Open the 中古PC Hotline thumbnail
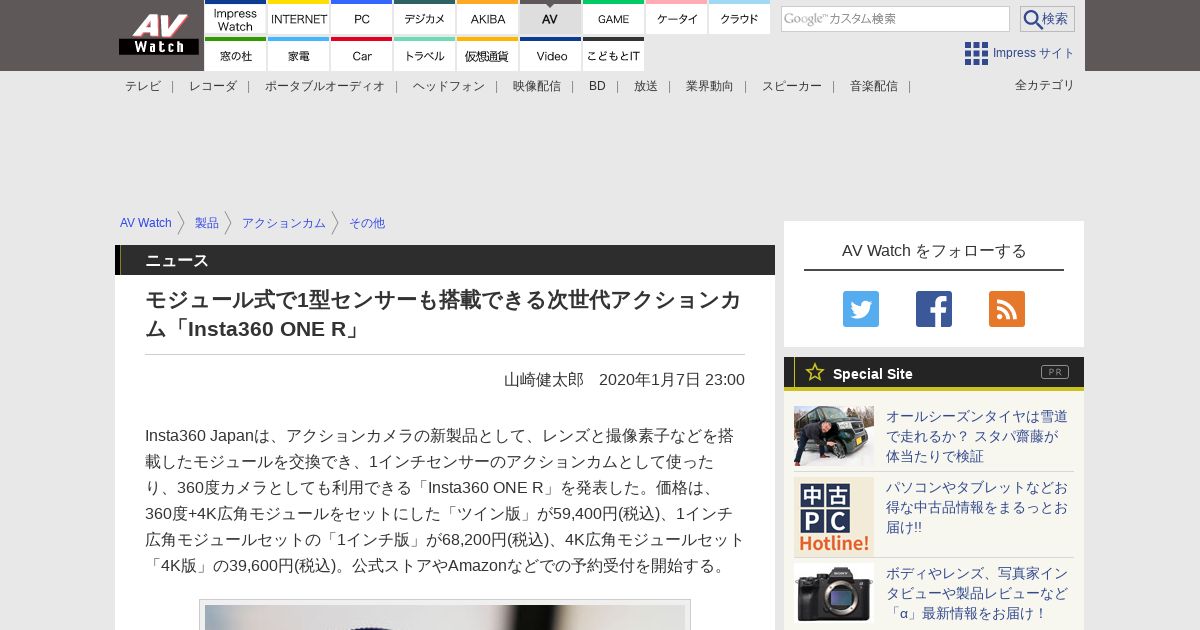This screenshot has height=630, width=1200. pyautogui.click(x=834, y=517)
